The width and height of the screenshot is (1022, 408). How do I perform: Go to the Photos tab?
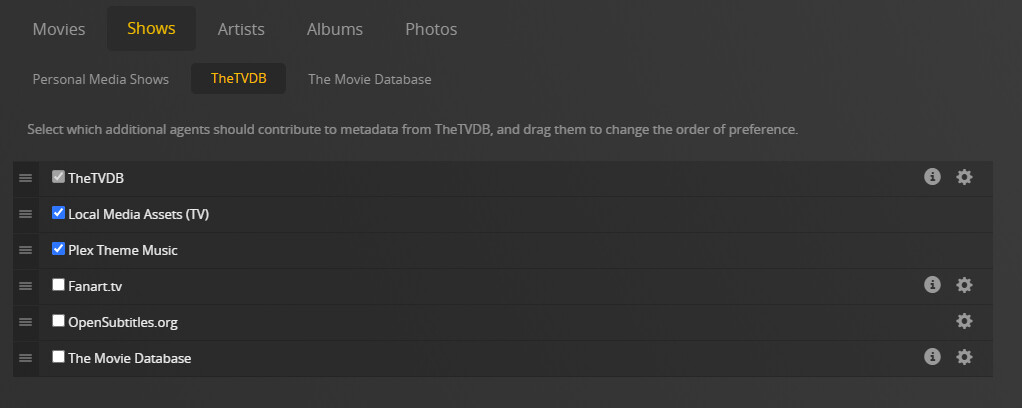431,29
